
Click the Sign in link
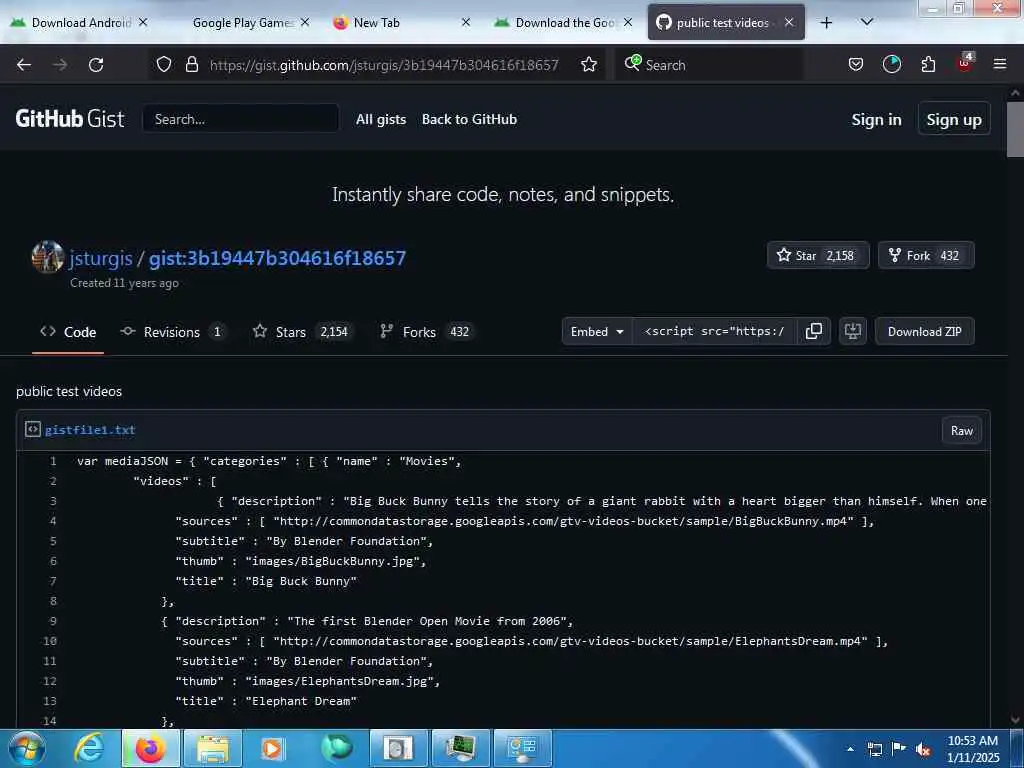coord(876,120)
